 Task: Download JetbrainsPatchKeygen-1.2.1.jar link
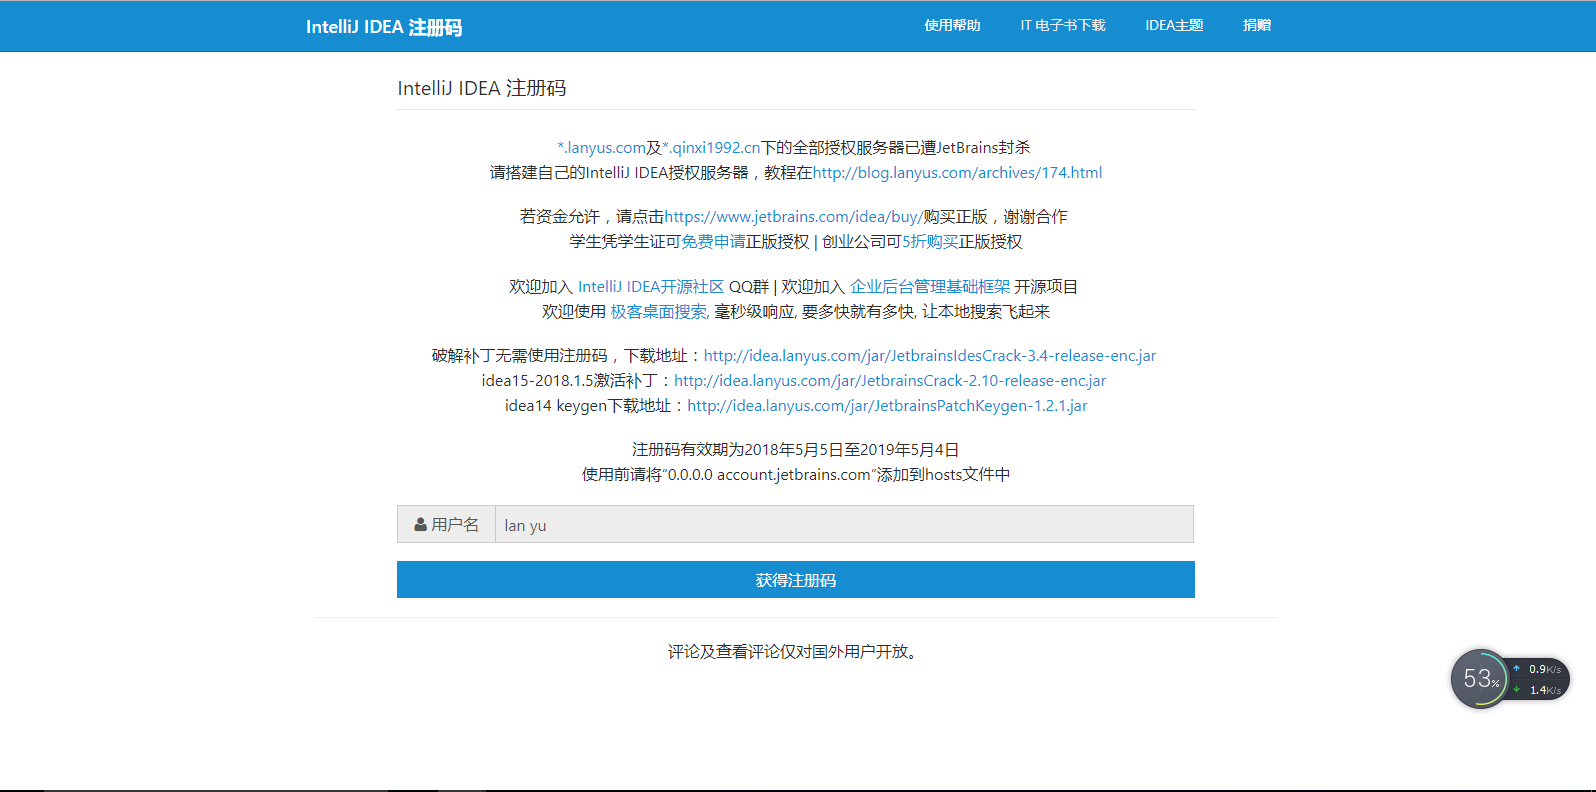887,405
